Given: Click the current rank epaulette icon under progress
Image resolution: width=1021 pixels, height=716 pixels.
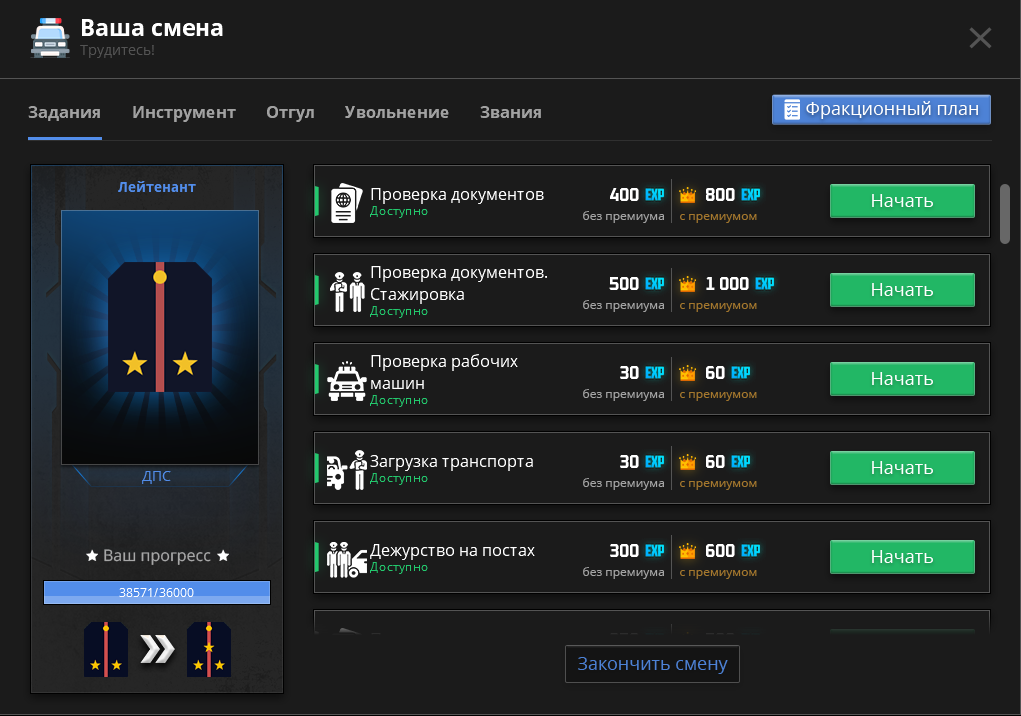Looking at the screenshot, I should (105, 649).
